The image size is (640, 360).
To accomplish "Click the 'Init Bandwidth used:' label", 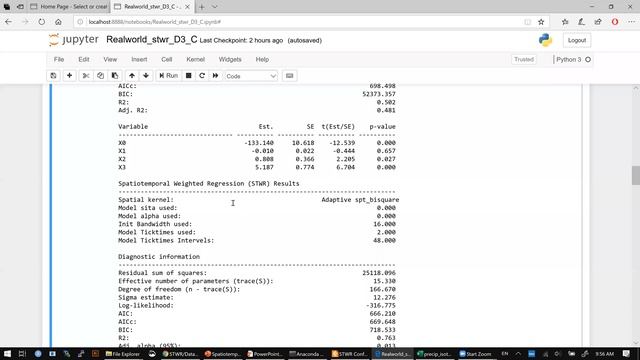I will pos(155,224).
